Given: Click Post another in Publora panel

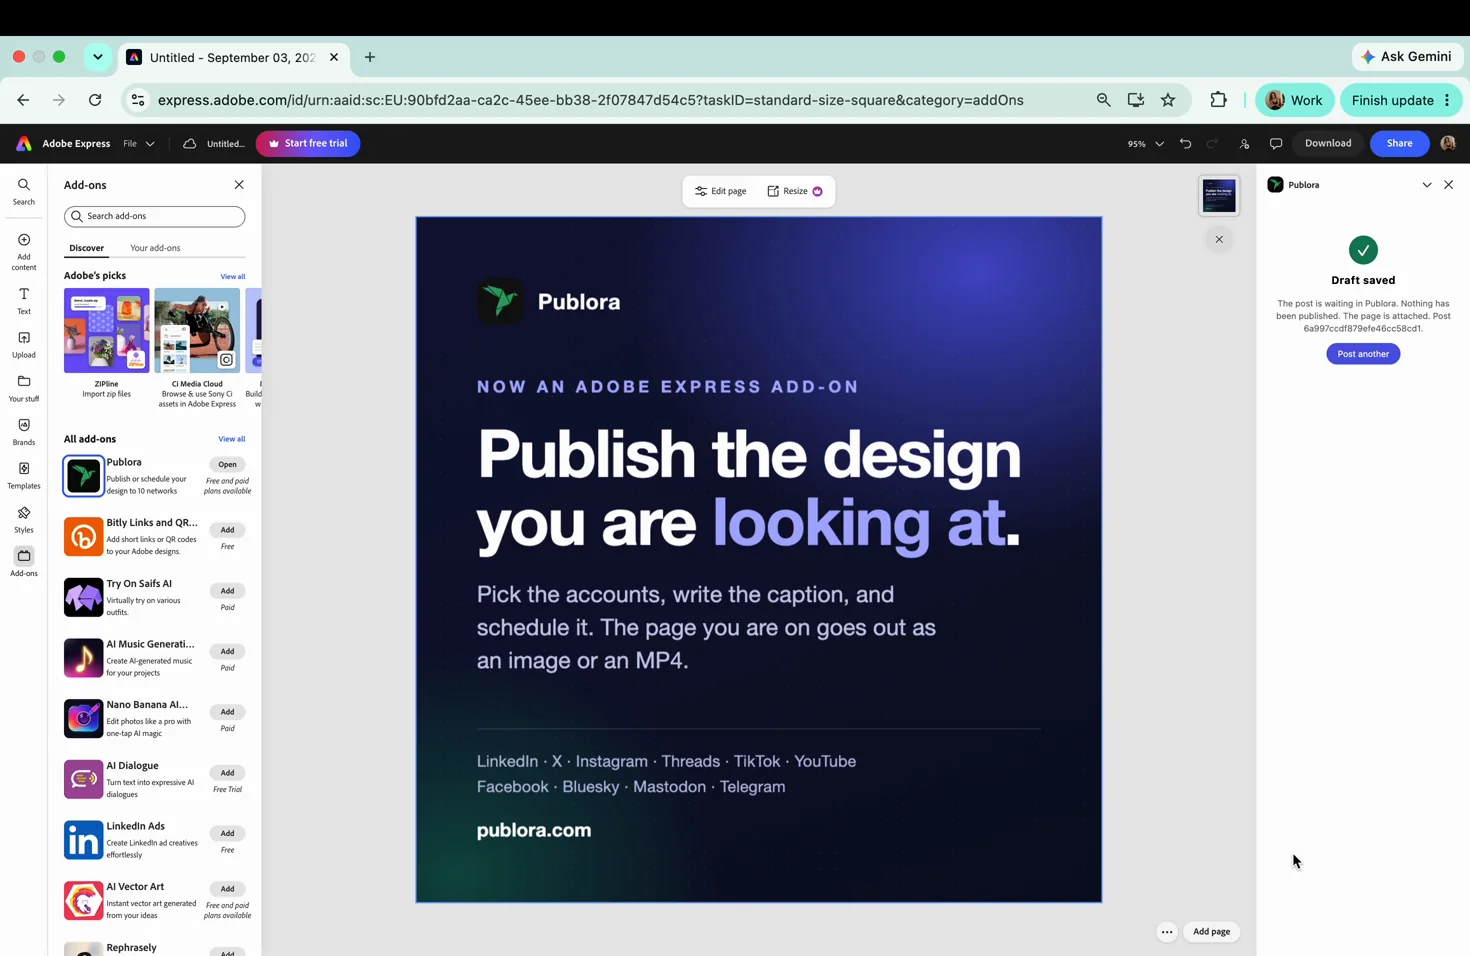Looking at the screenshot, I should [x=1363, y=354].
